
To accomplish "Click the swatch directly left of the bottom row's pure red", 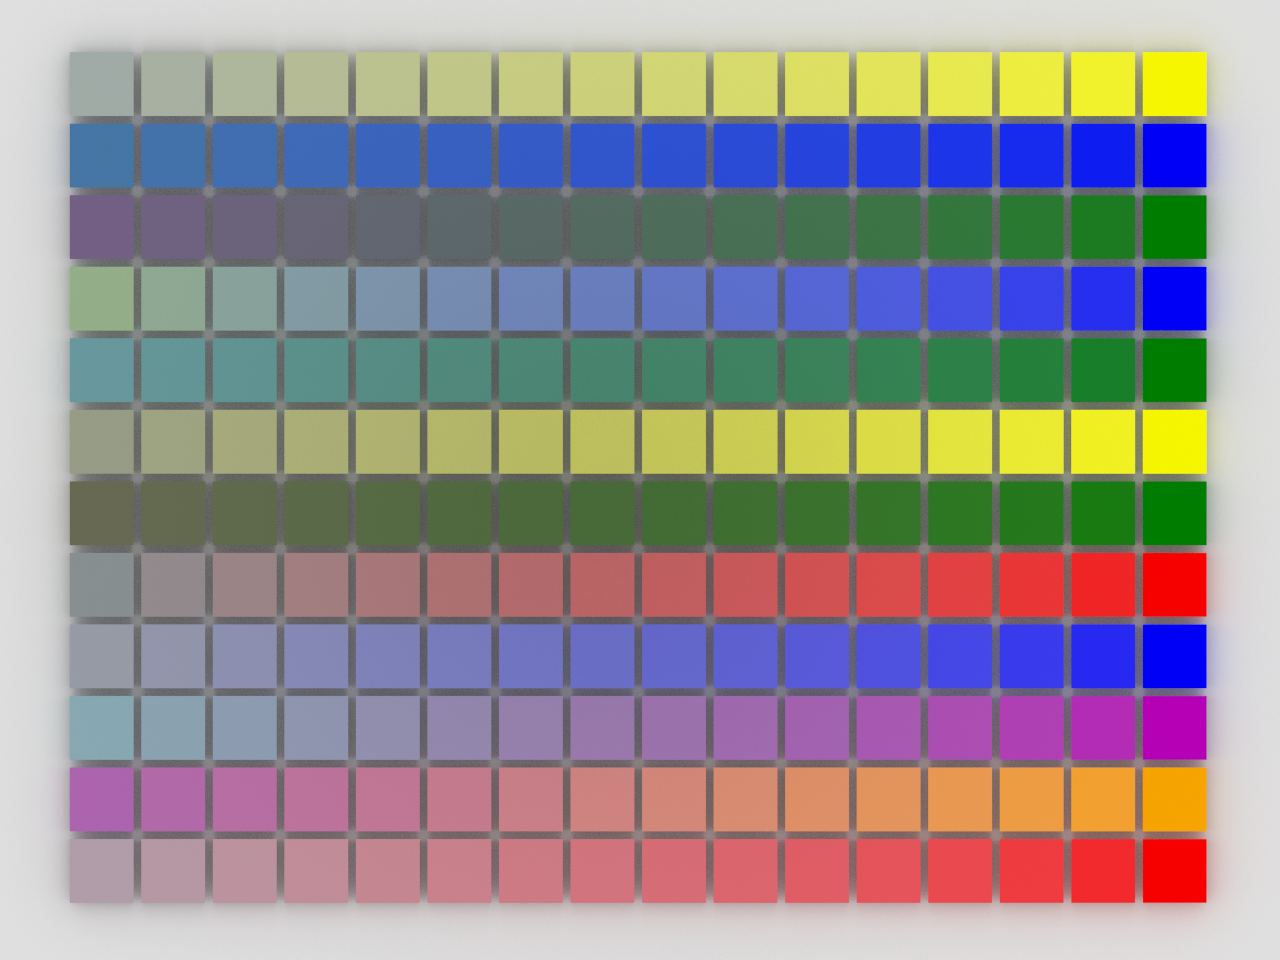I will (x=1103, y=870).
